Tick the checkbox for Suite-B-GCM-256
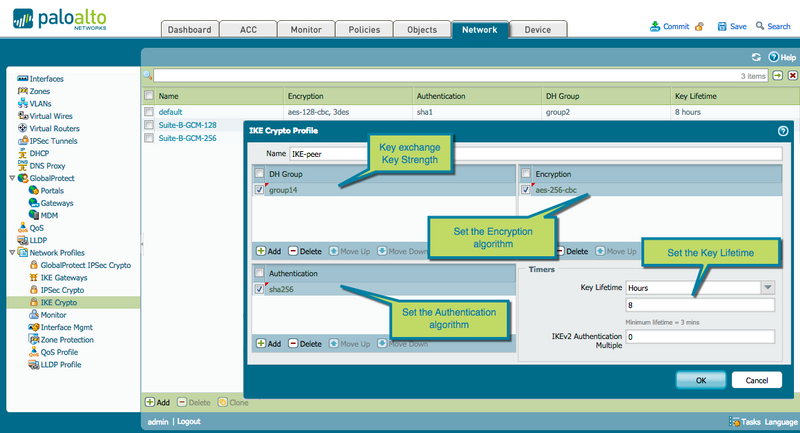The image size is (800, 433). pos(148,138)
